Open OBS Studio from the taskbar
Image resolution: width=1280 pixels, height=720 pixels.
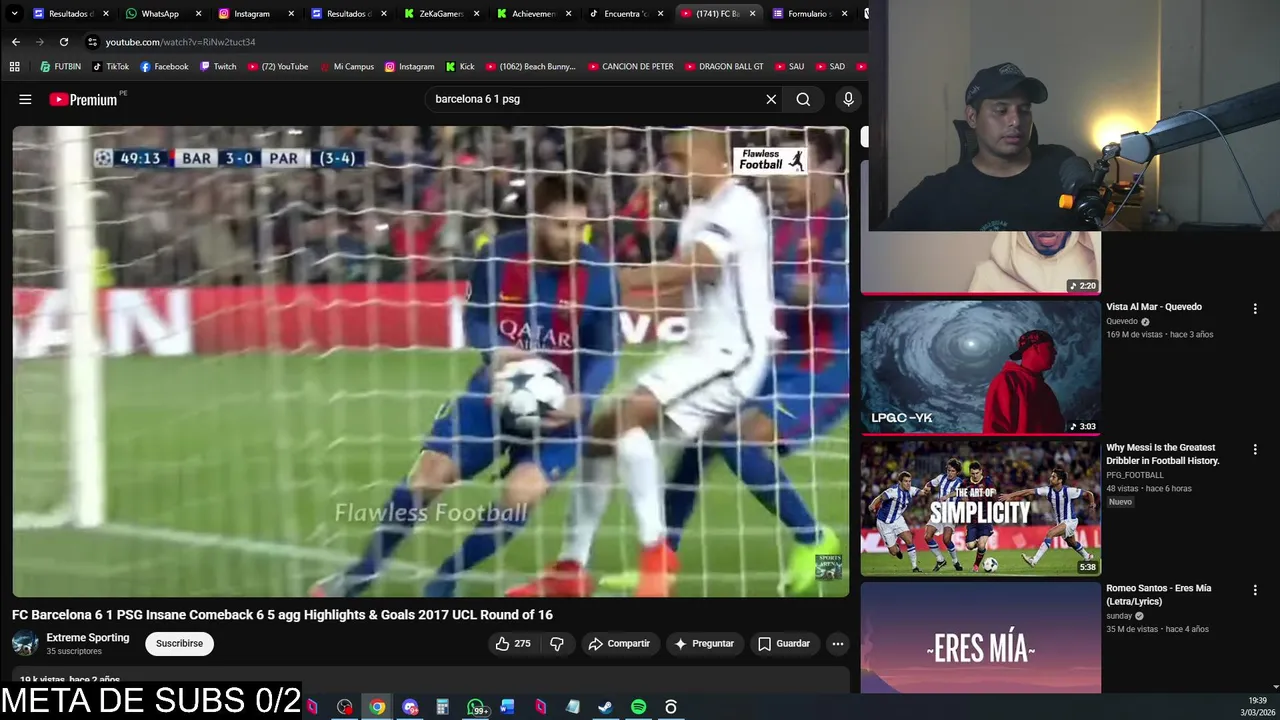(344, 707)
